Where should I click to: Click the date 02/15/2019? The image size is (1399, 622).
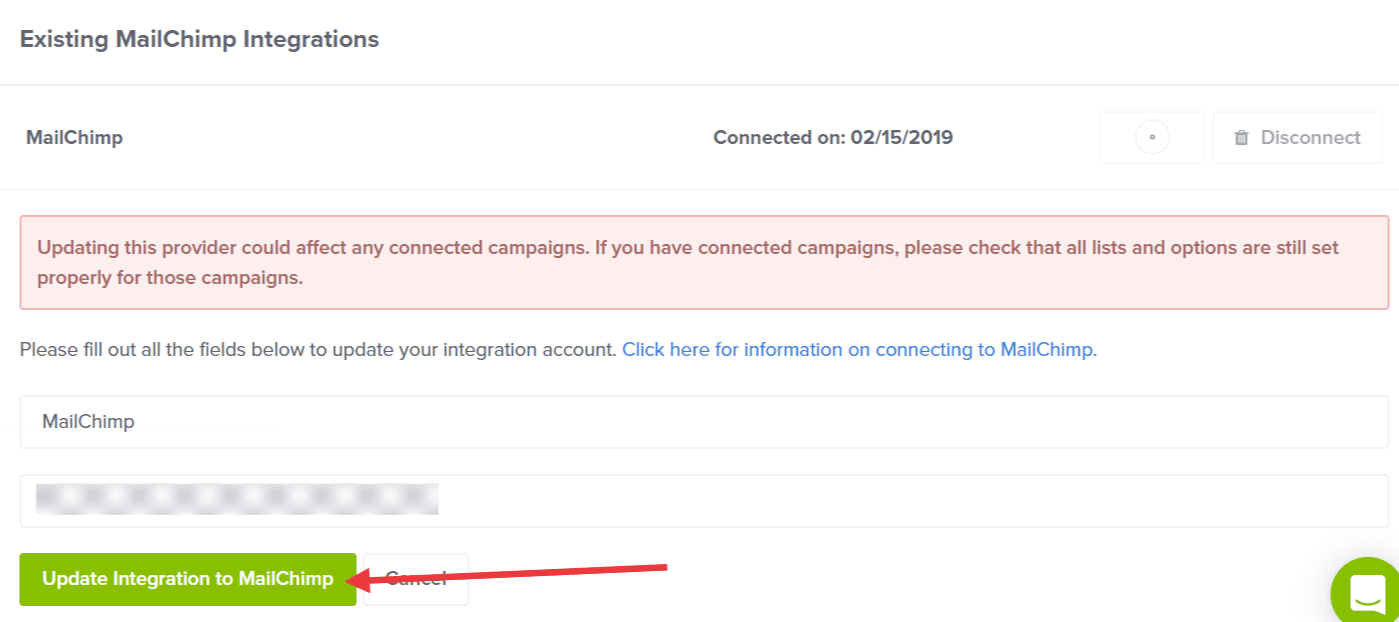pyautogui.click(x=902, y=138)
